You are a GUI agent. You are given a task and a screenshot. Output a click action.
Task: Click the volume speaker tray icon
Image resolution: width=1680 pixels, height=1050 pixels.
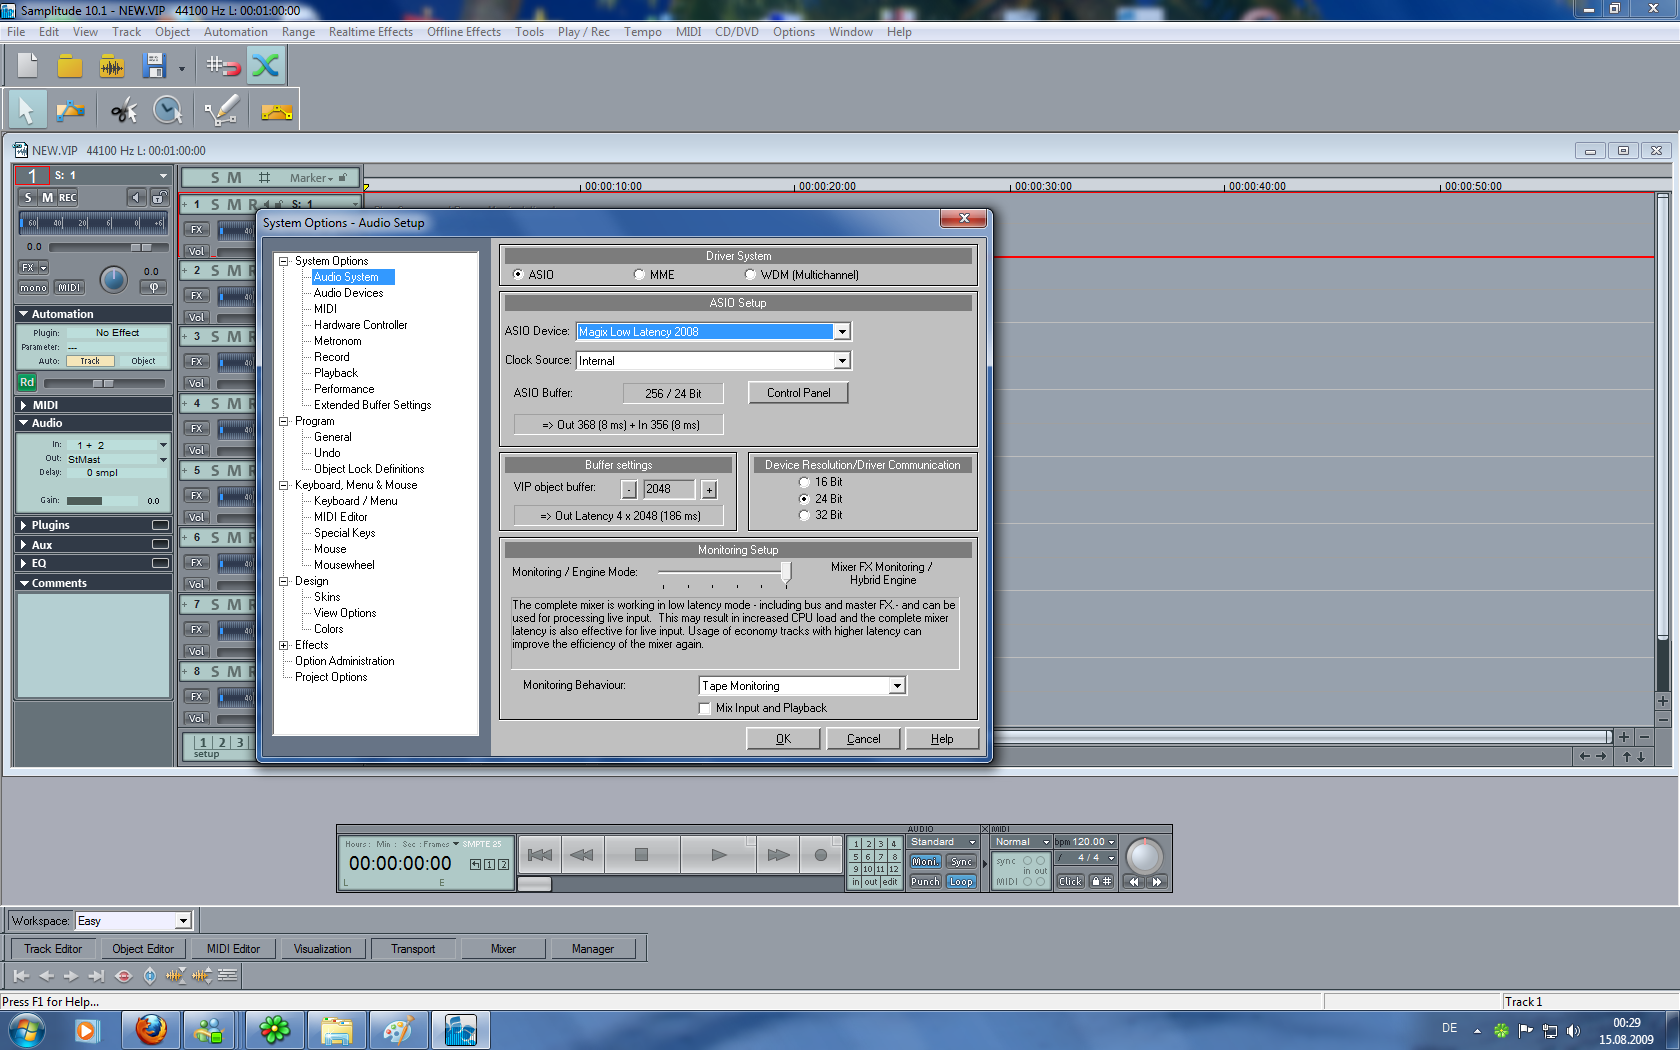tap(1573, 1030)
